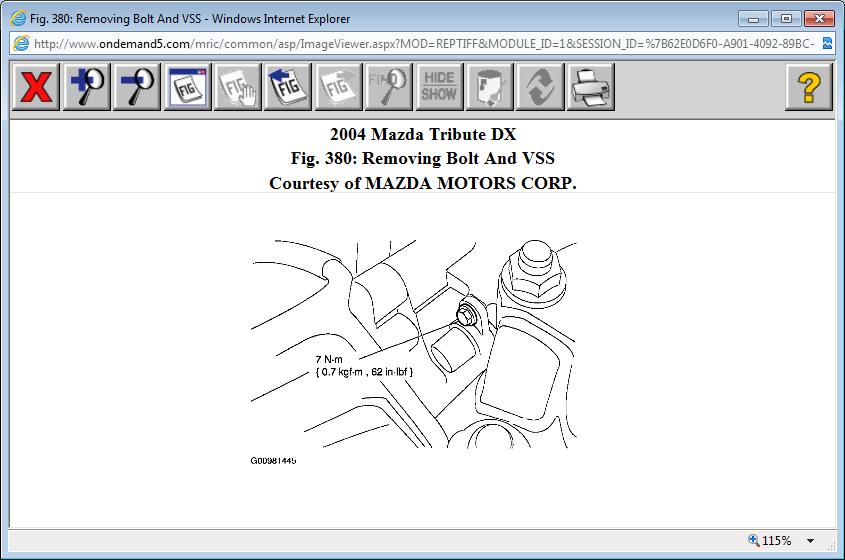Zoom out with the minus magnifier tool

[137, 87]
